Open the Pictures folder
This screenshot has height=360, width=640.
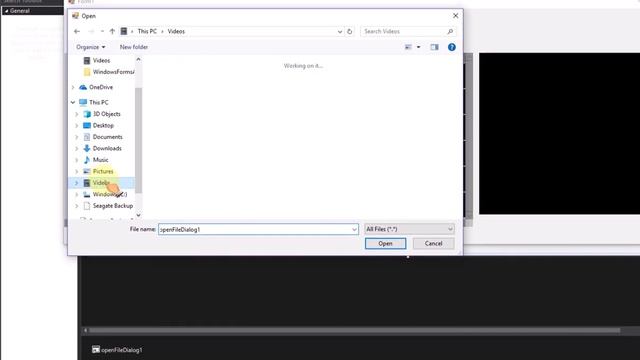(x=103, y=171)
